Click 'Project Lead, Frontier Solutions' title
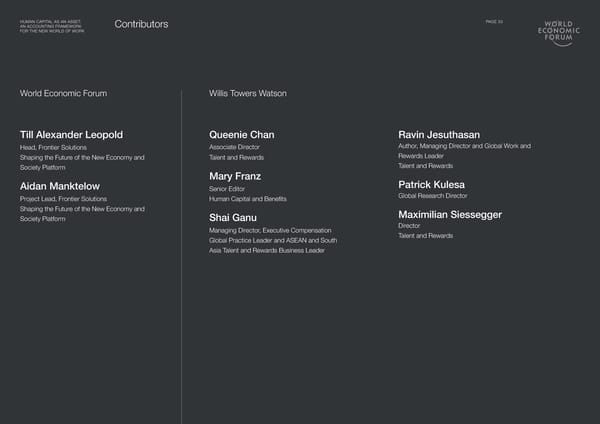 [63, 199]
